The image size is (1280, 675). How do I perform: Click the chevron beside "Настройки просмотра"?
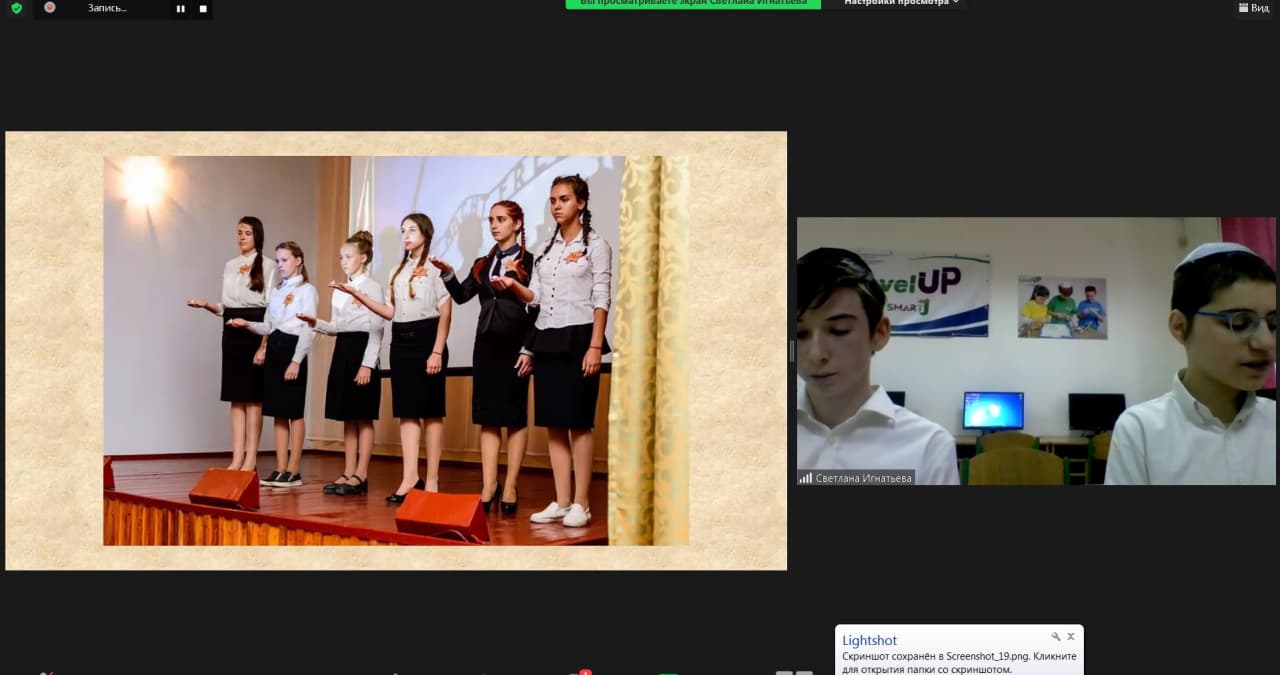pos(956,3)
